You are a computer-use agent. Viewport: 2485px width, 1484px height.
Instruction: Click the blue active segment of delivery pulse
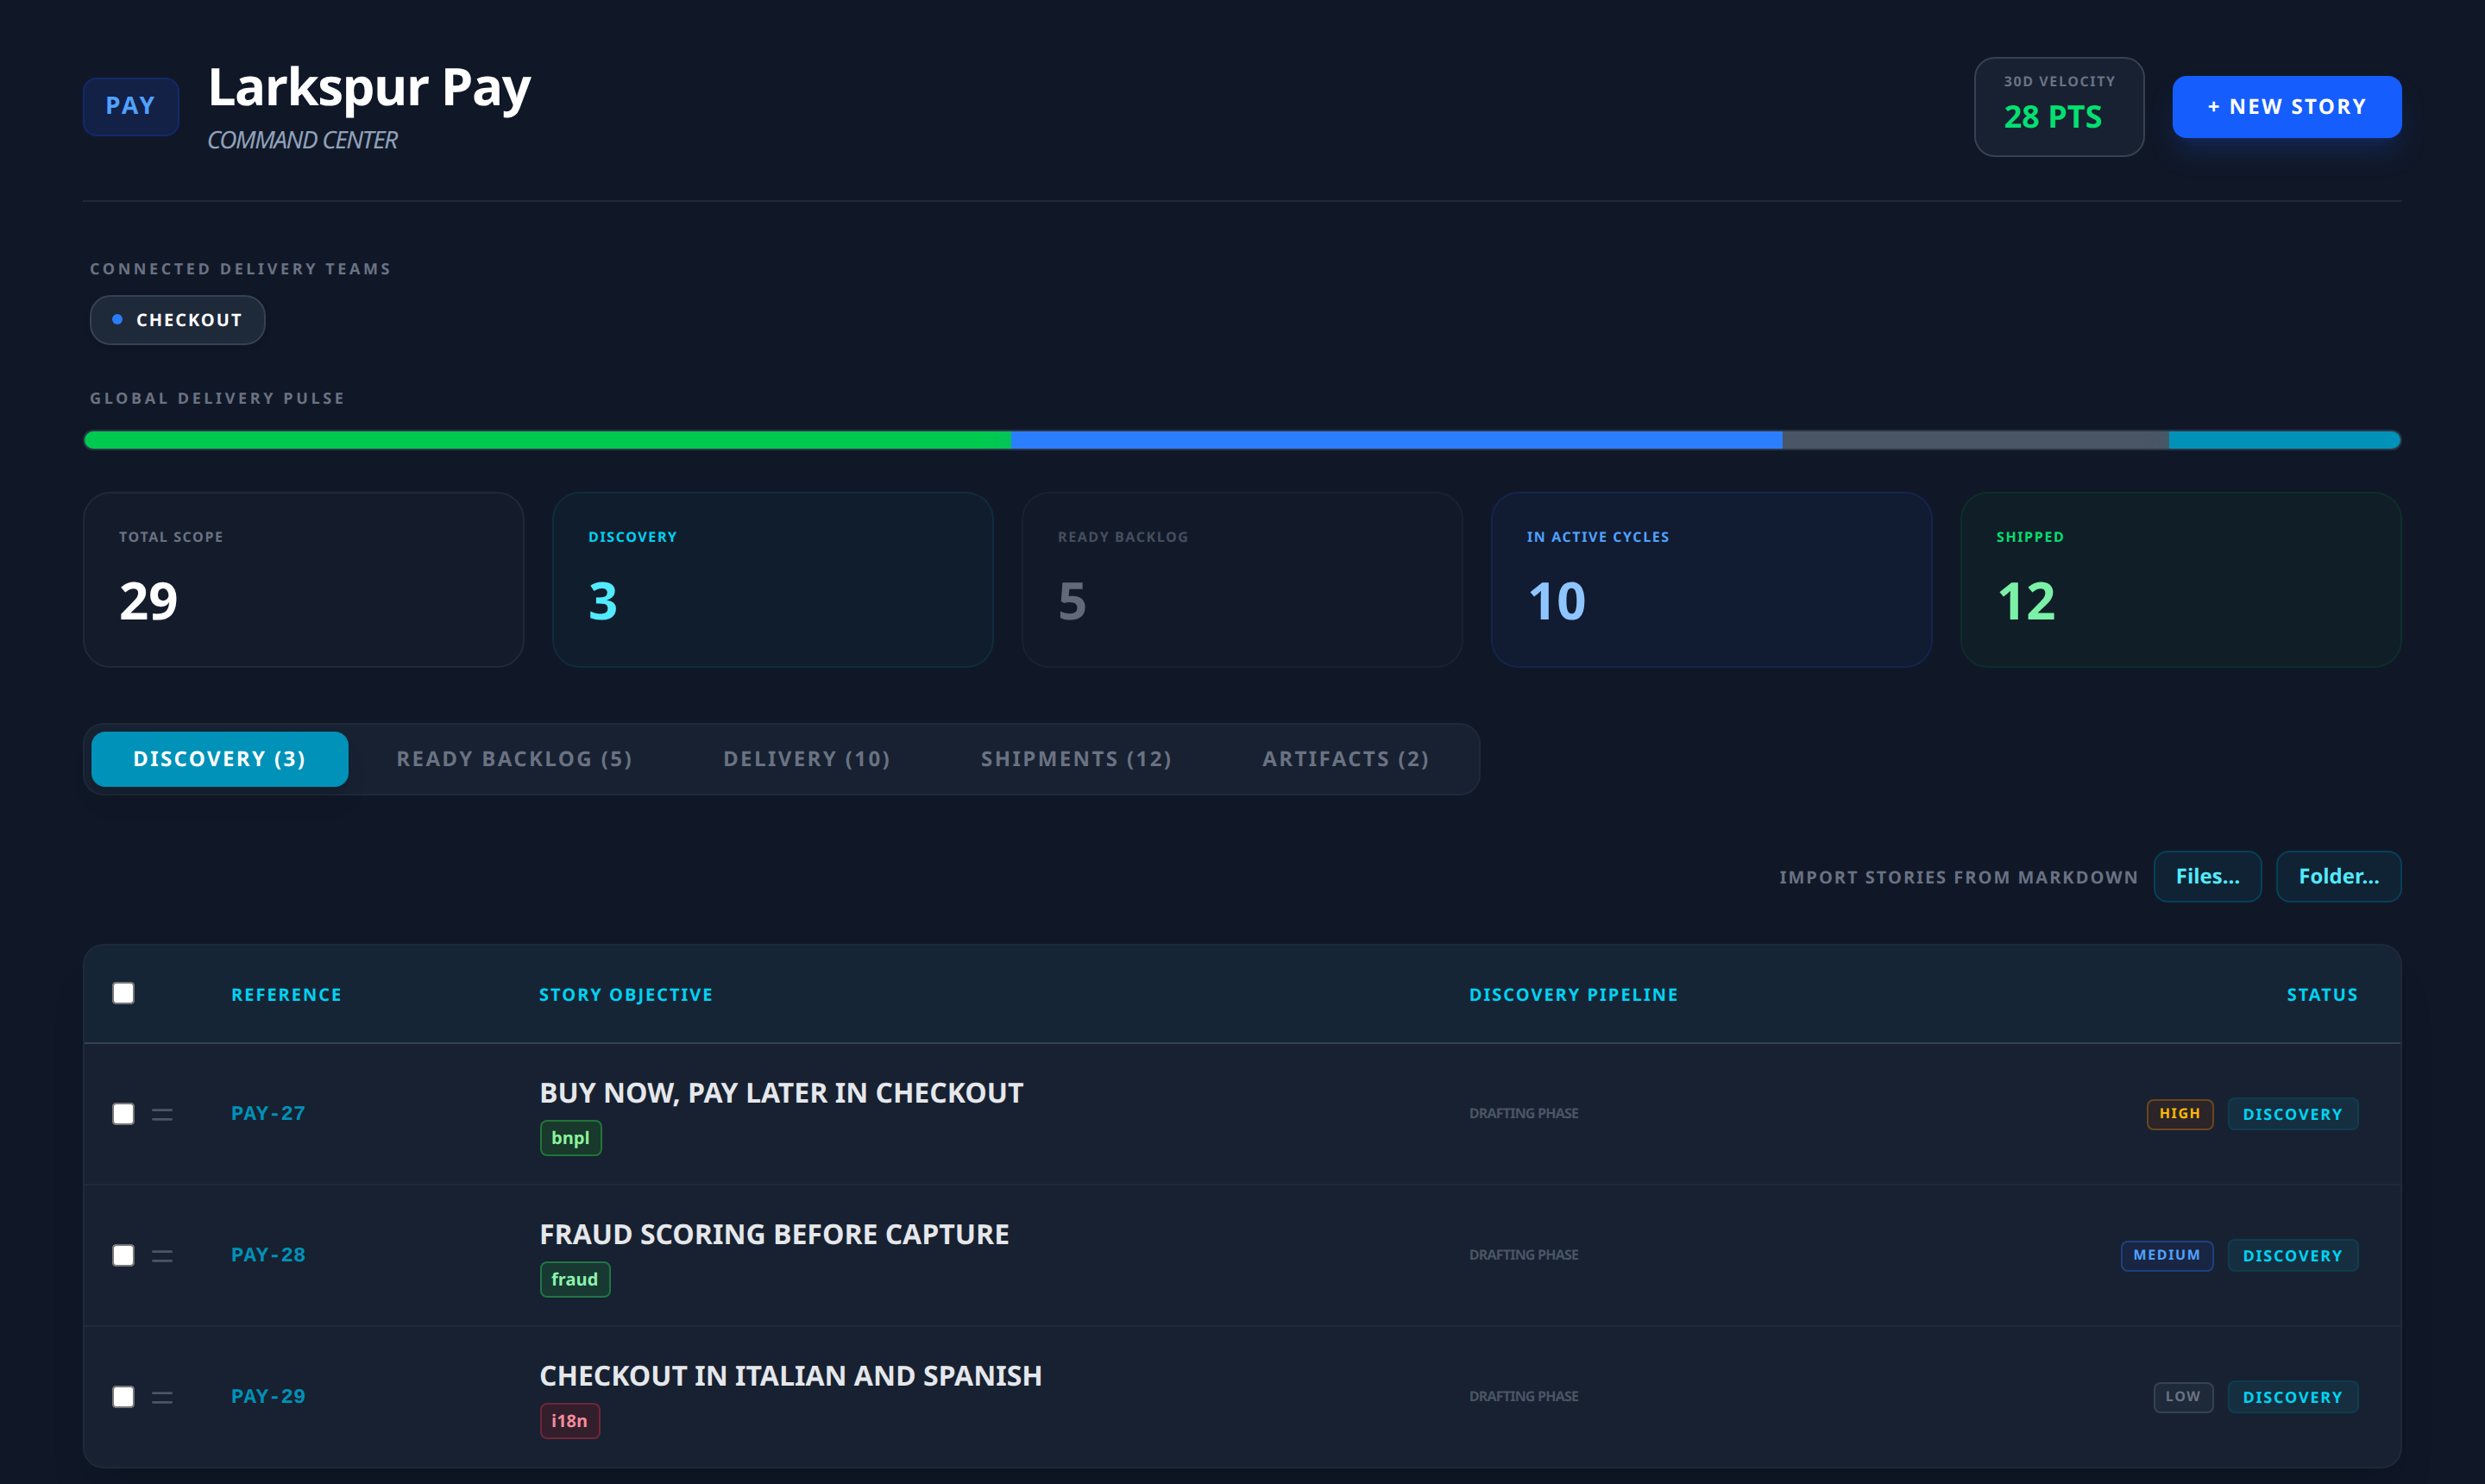1396,440
